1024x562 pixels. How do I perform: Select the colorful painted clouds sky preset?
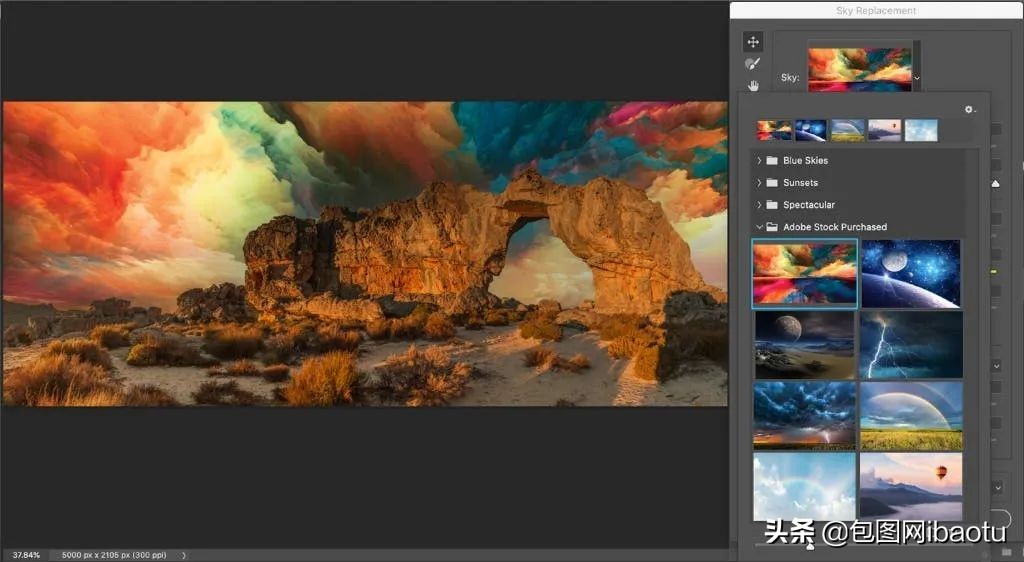[x=805, y=273]
